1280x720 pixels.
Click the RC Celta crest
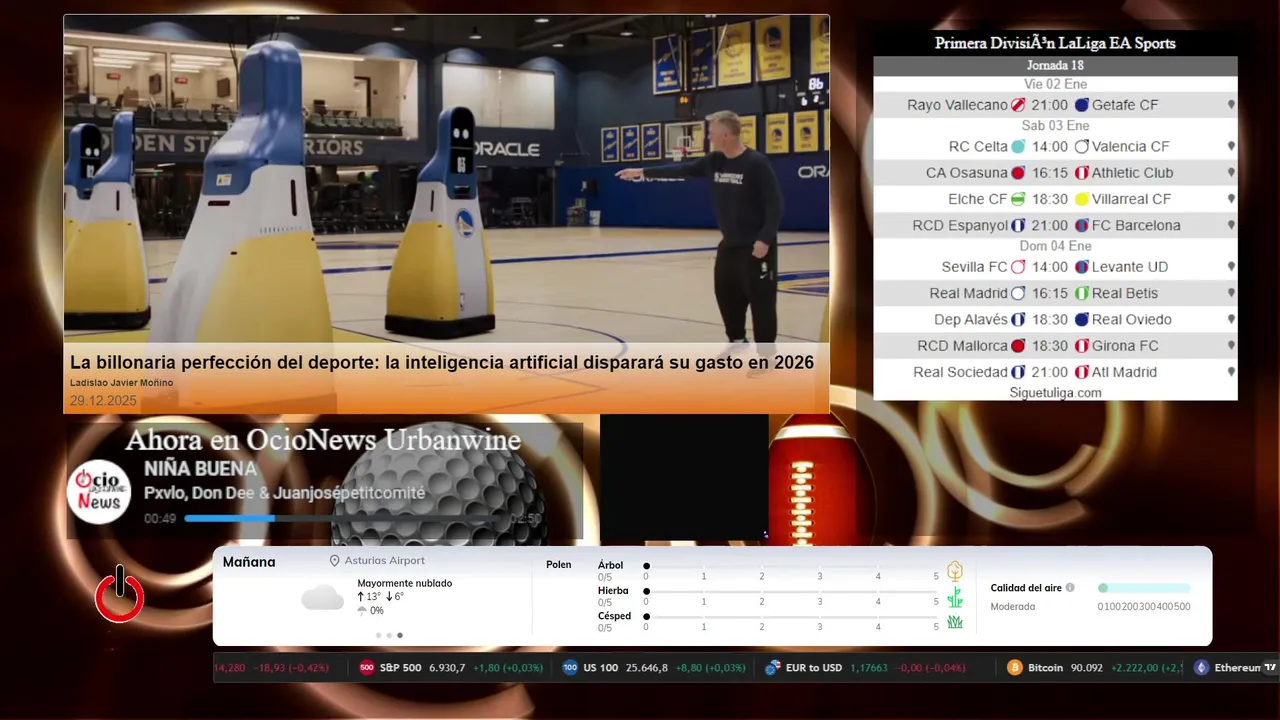pos(1018,146)
